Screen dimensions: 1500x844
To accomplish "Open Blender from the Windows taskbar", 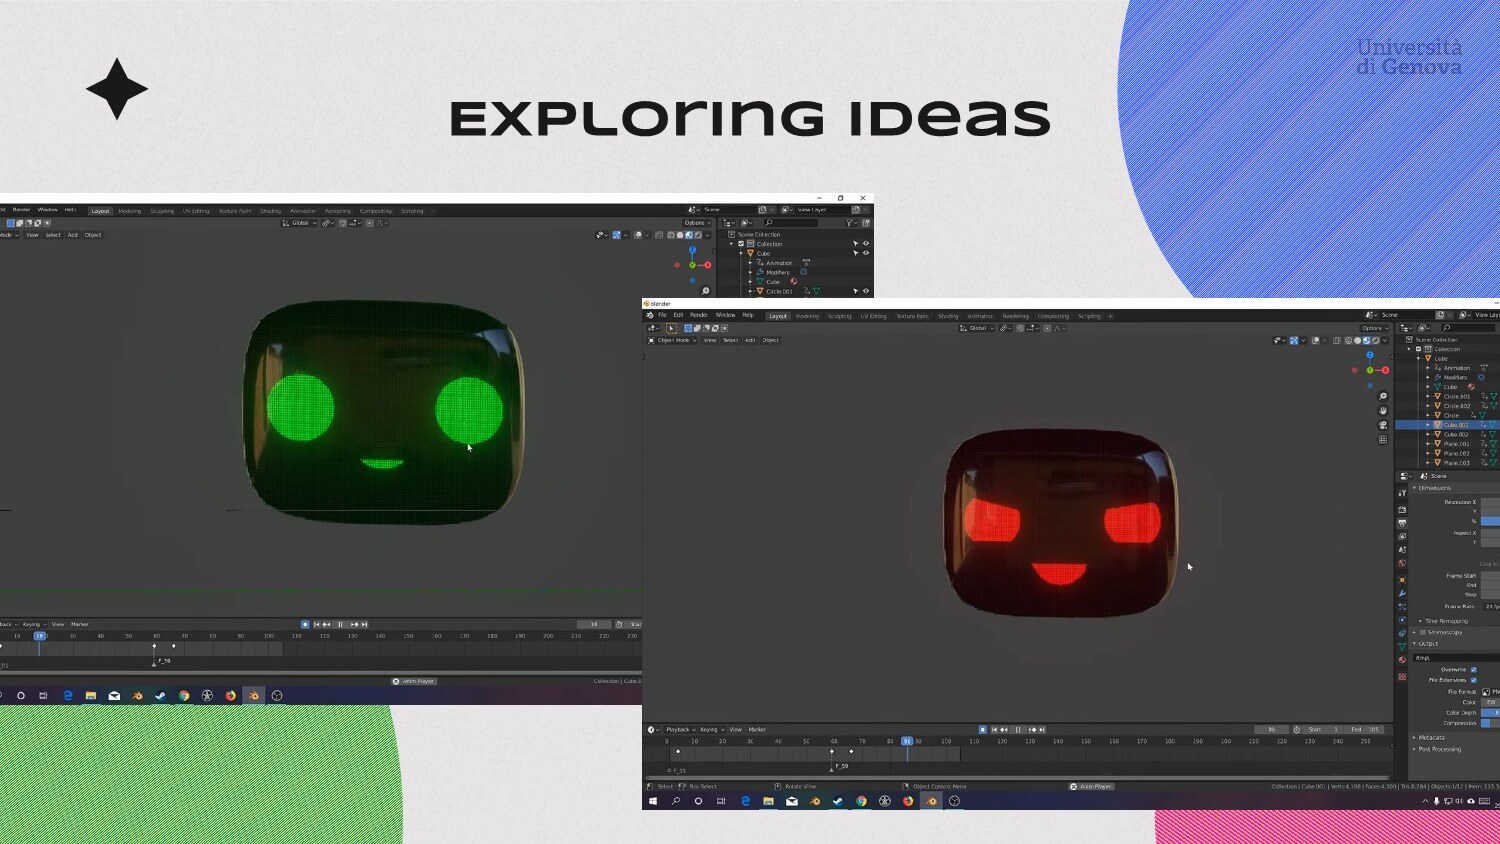I will point(932,801).
